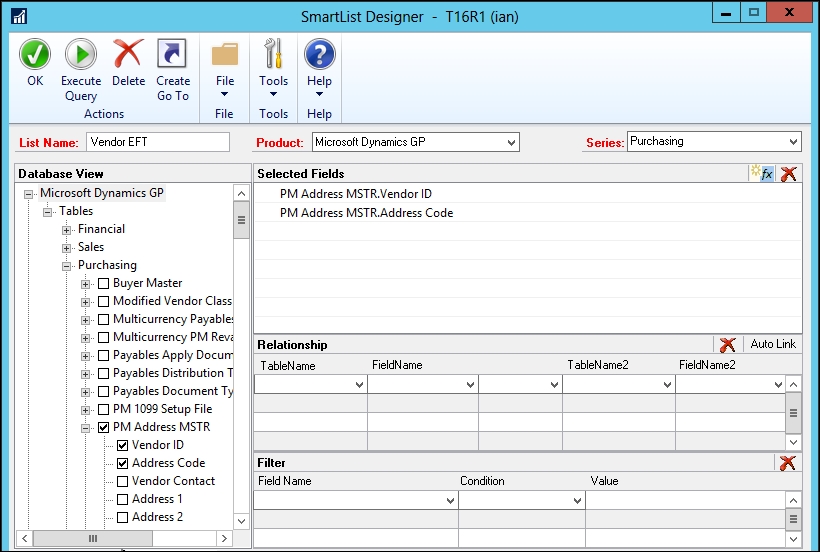Viewport: 820px width, 552px height.
Task: Check the Modified Vendor Class checkbox
Action: [x=104, y=302]
